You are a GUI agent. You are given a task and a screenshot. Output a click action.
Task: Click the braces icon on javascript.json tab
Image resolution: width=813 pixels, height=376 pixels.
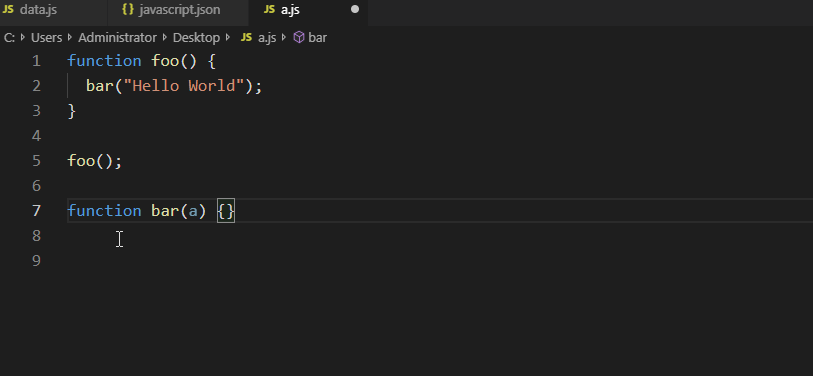(x=128, y=10)
